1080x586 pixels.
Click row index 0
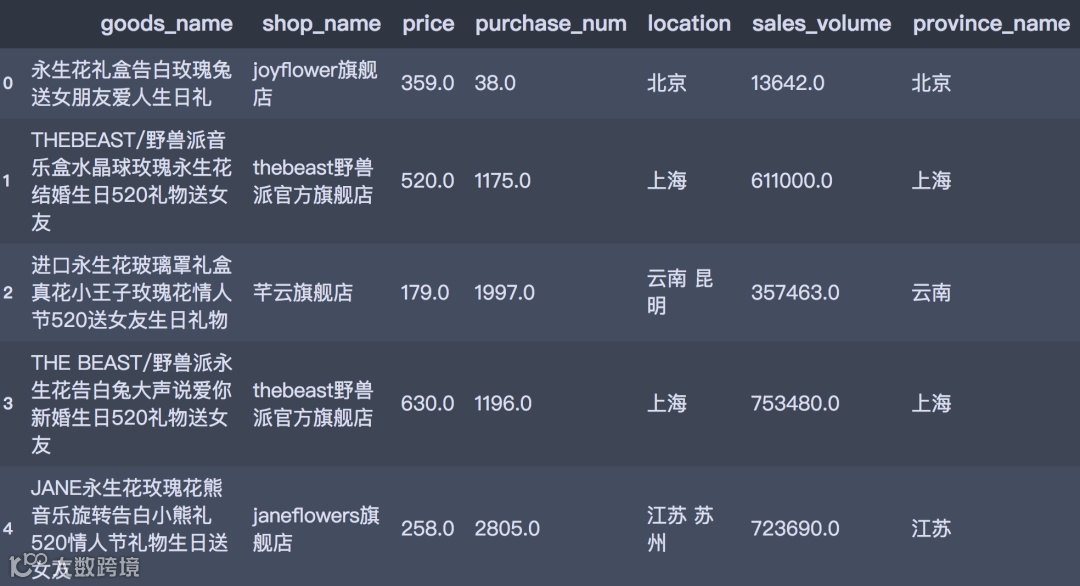[x=8, y=83]
